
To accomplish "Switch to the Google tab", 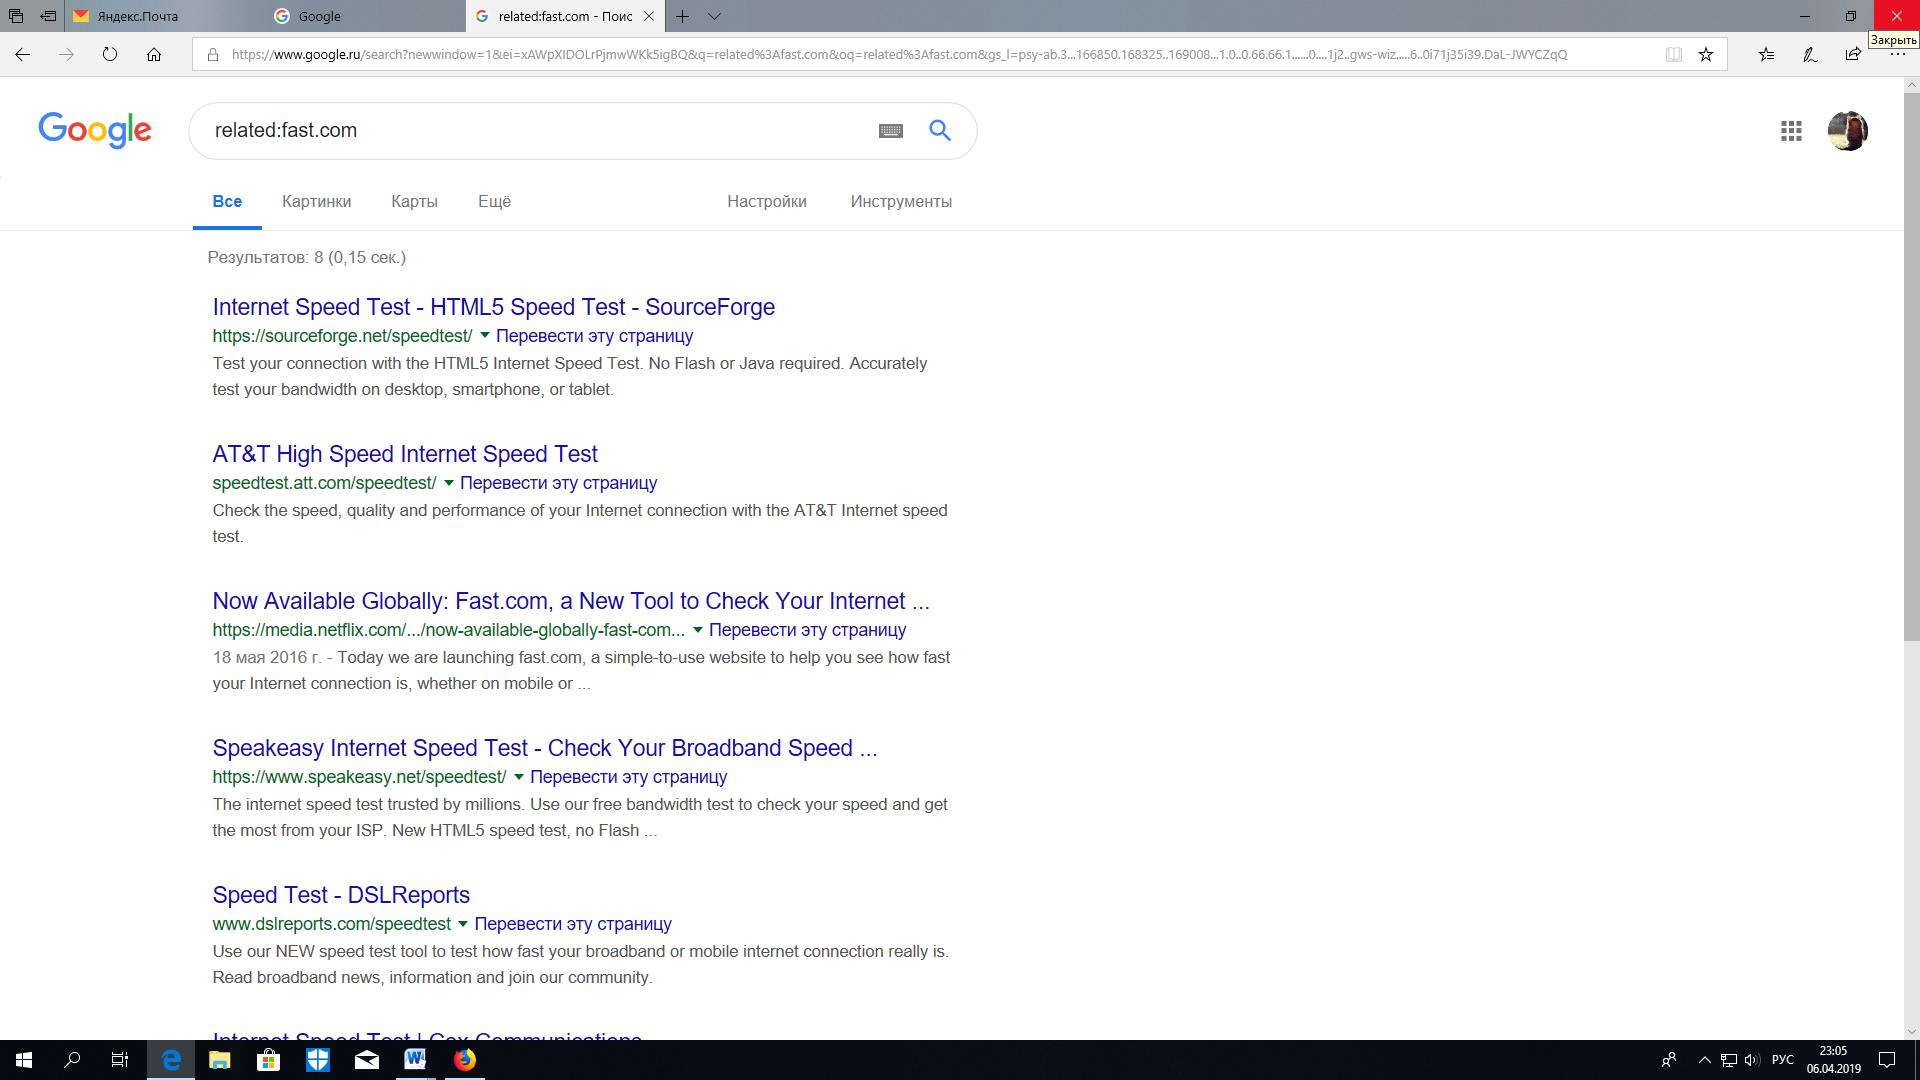I will click(365, 16).
